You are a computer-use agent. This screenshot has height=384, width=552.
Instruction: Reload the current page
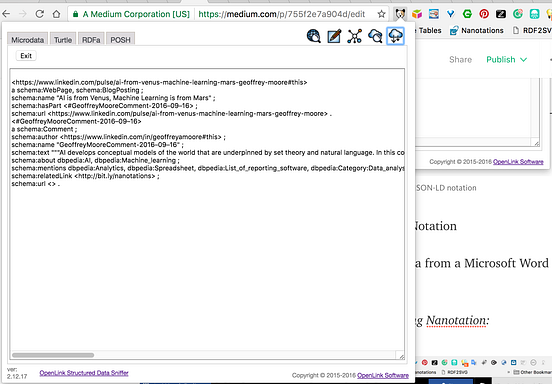[x=39, y=14]
